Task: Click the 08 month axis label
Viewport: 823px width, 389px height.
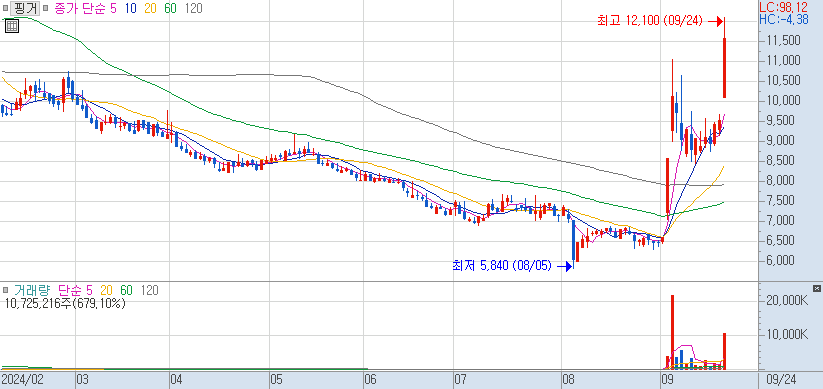Action: (568, 380)
